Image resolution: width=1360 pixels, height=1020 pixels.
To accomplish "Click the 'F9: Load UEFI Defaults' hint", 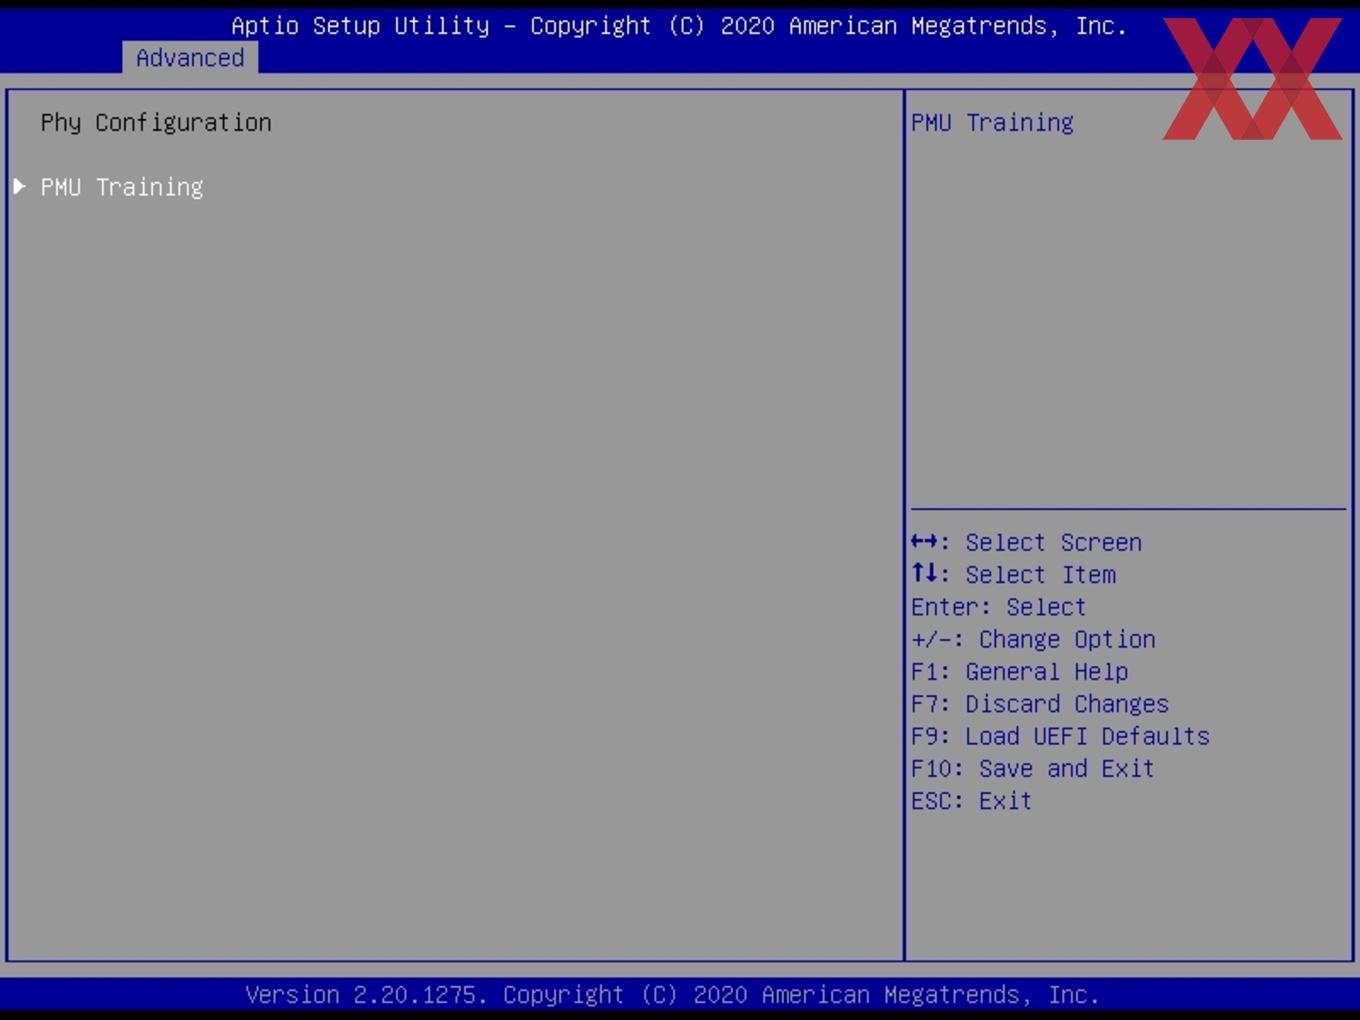I will click(x=1060, y=736).
